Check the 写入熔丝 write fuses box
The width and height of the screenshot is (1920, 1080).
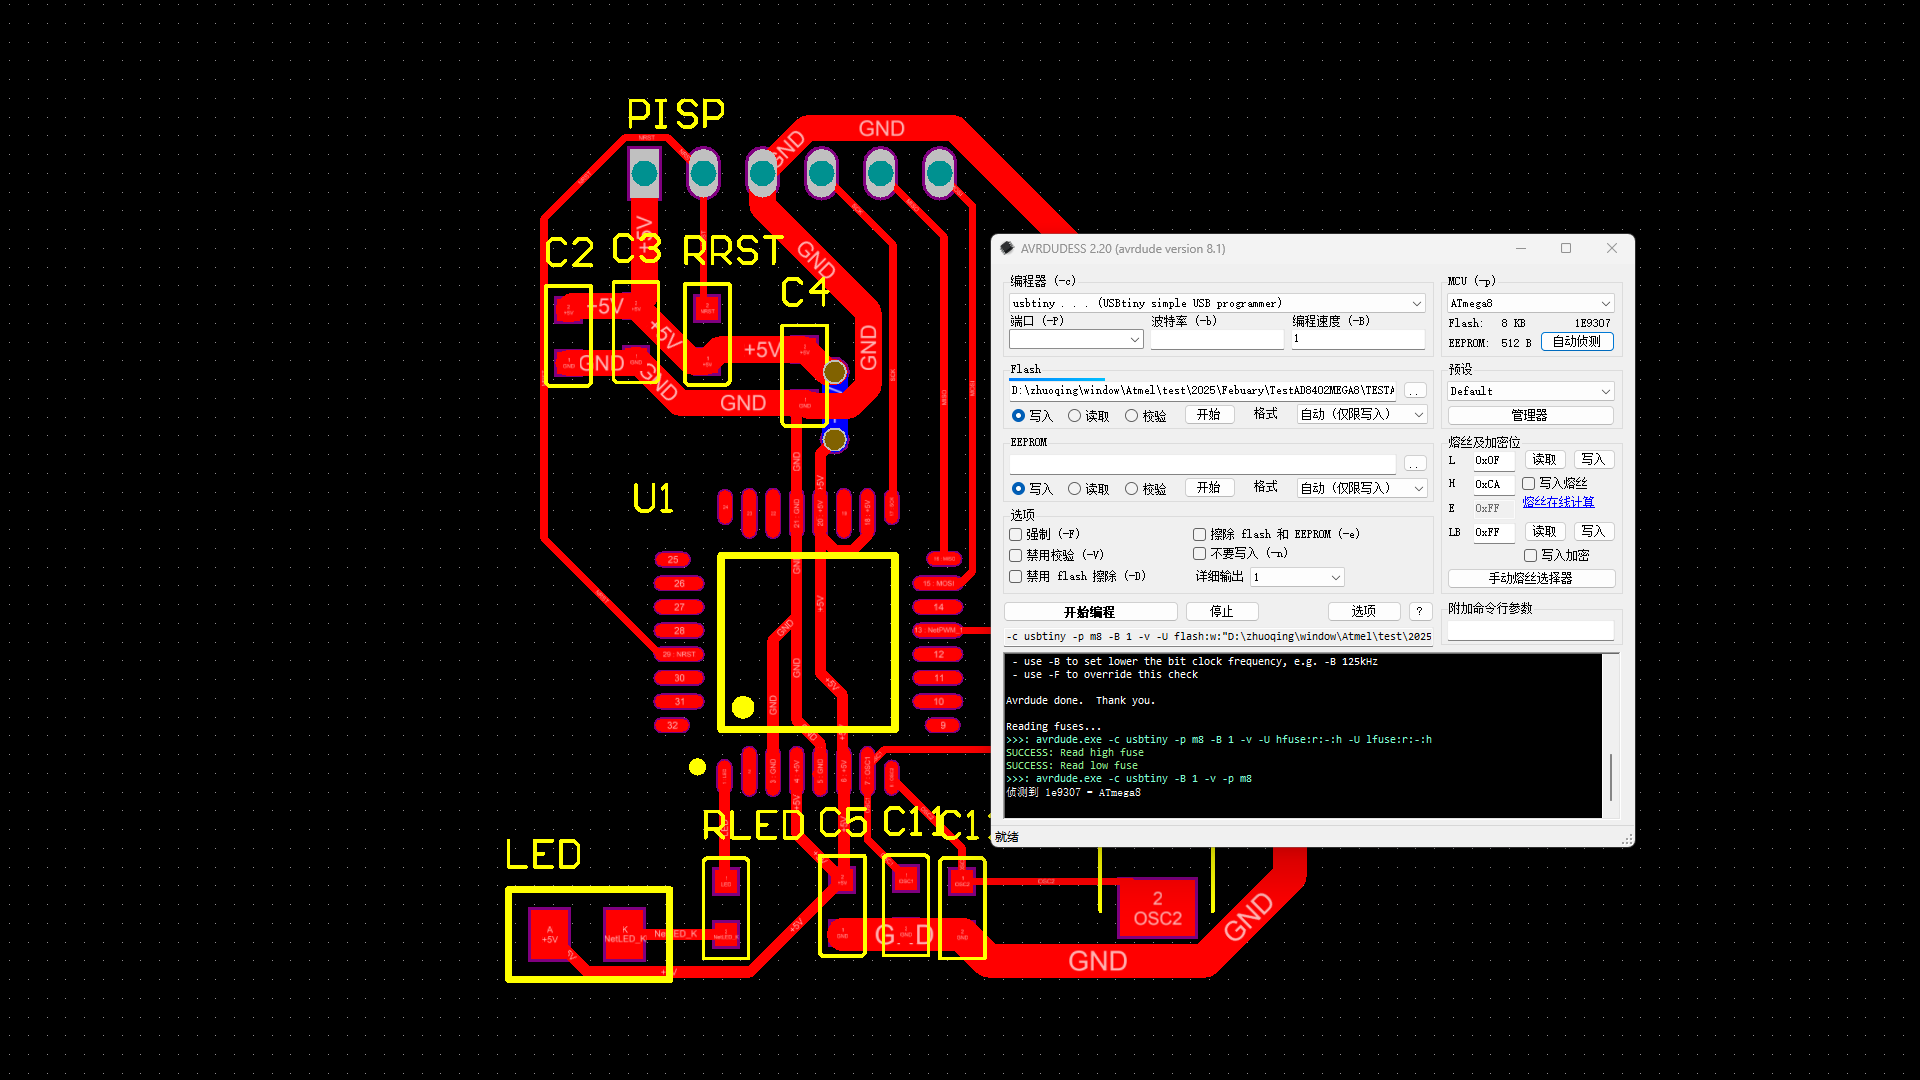point(1528,483)
